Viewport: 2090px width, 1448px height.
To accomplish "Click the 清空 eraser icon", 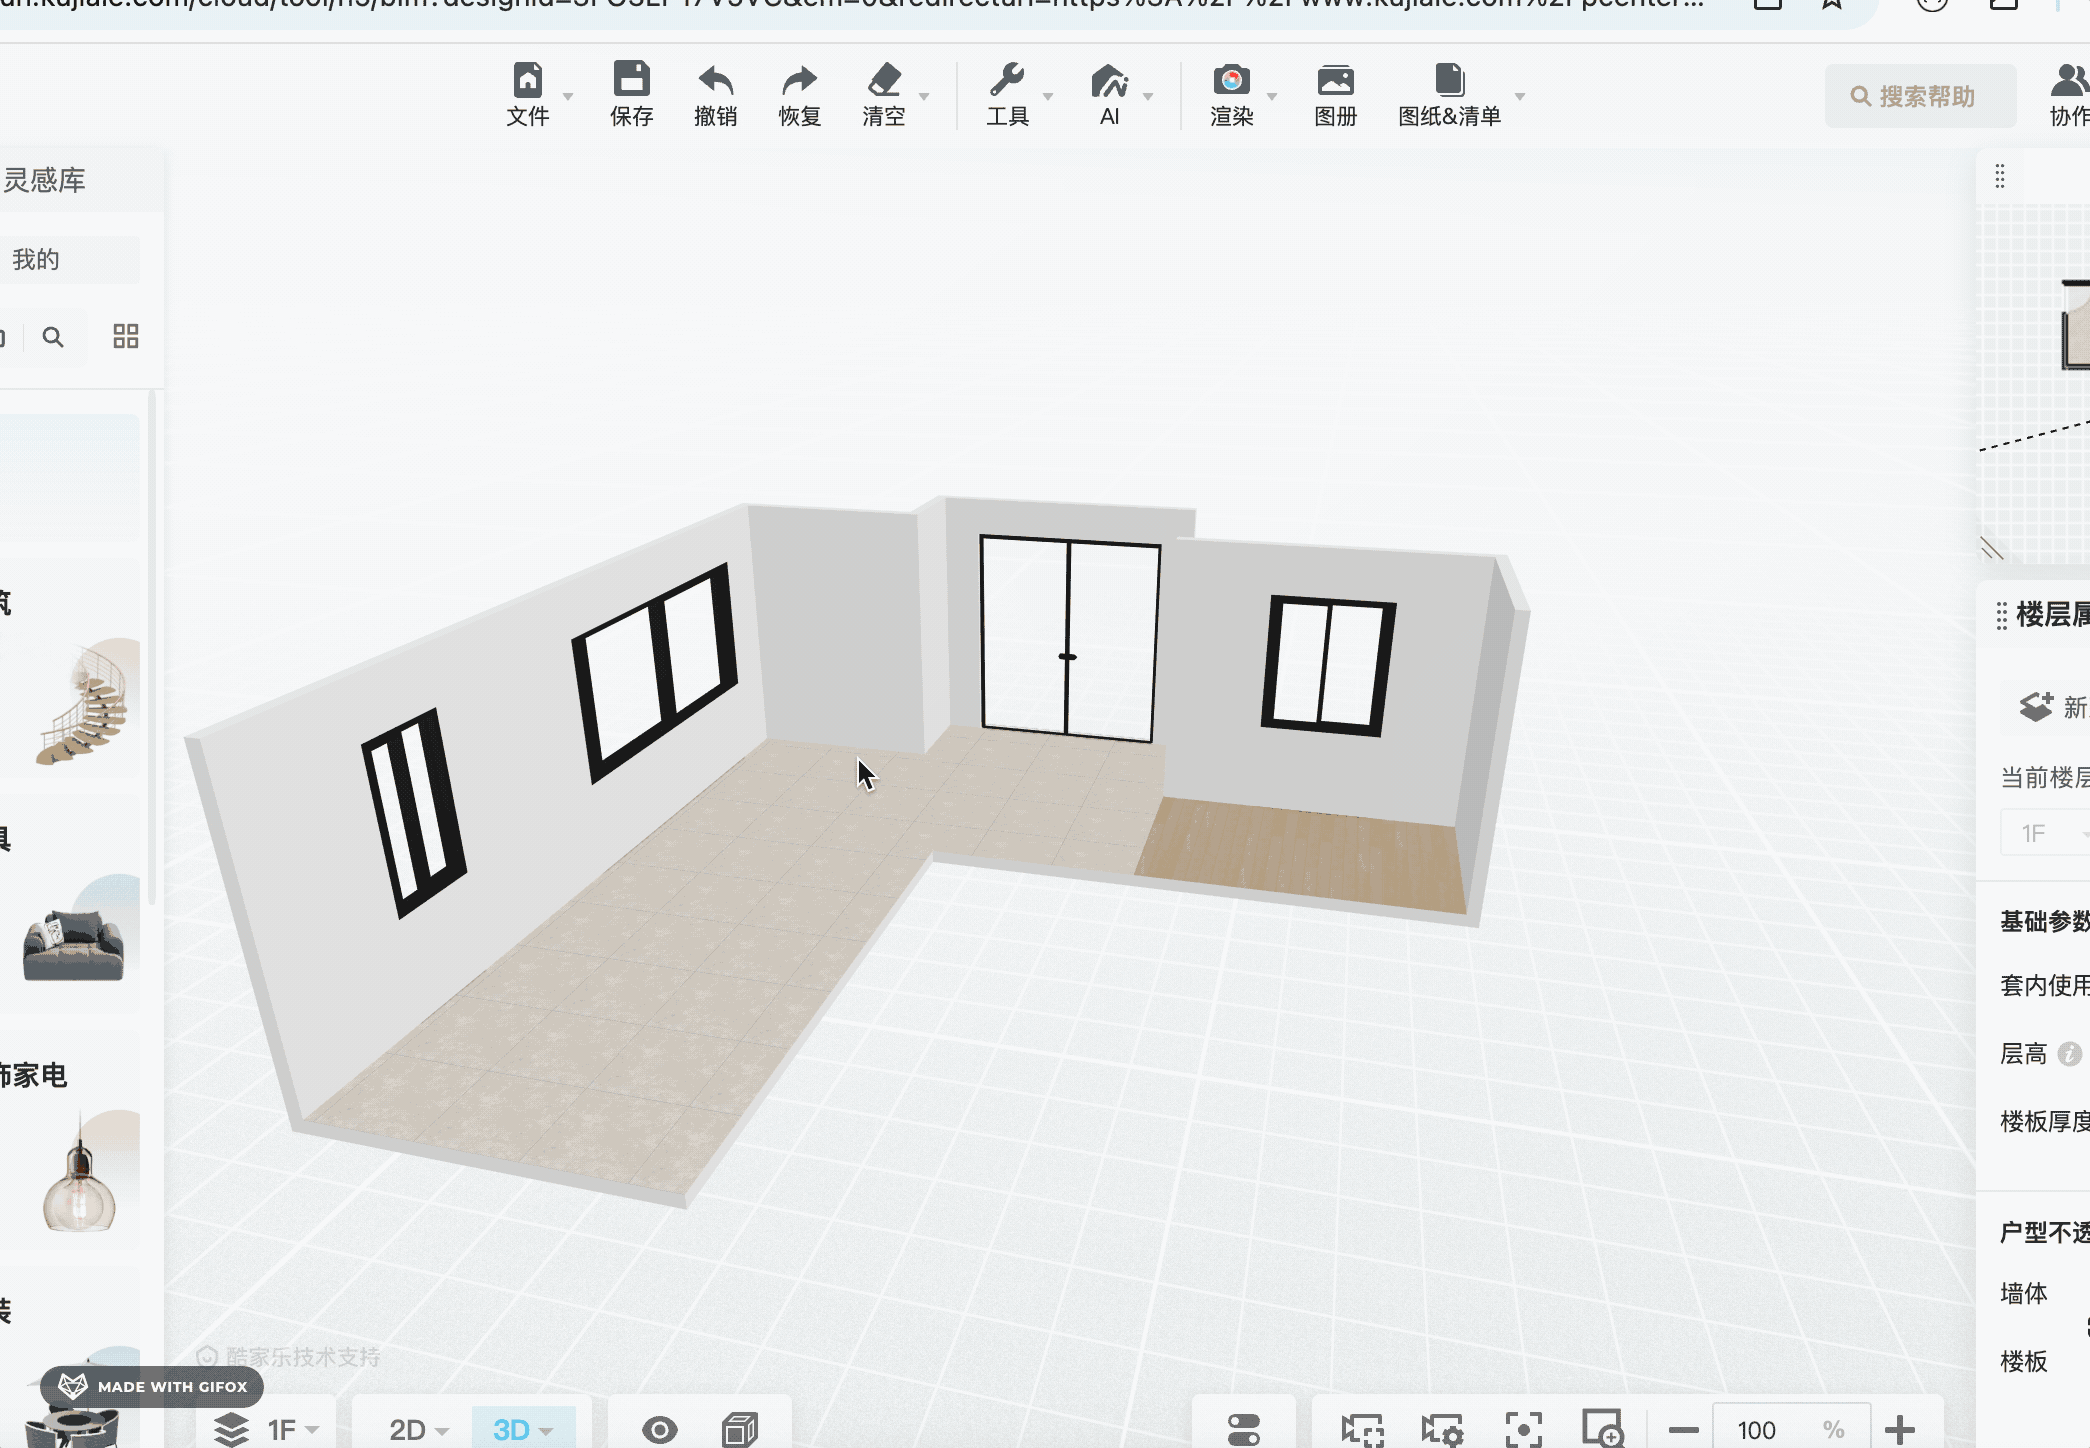I will point(884,79).
